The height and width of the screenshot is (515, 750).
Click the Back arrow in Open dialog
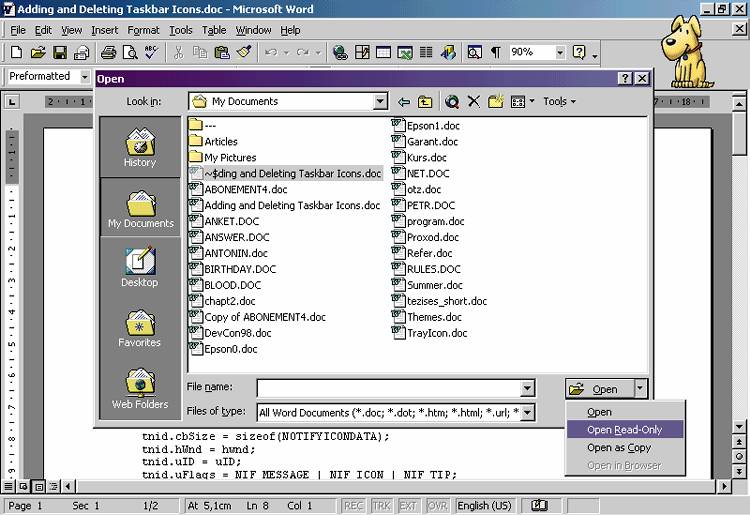[404, 101]
